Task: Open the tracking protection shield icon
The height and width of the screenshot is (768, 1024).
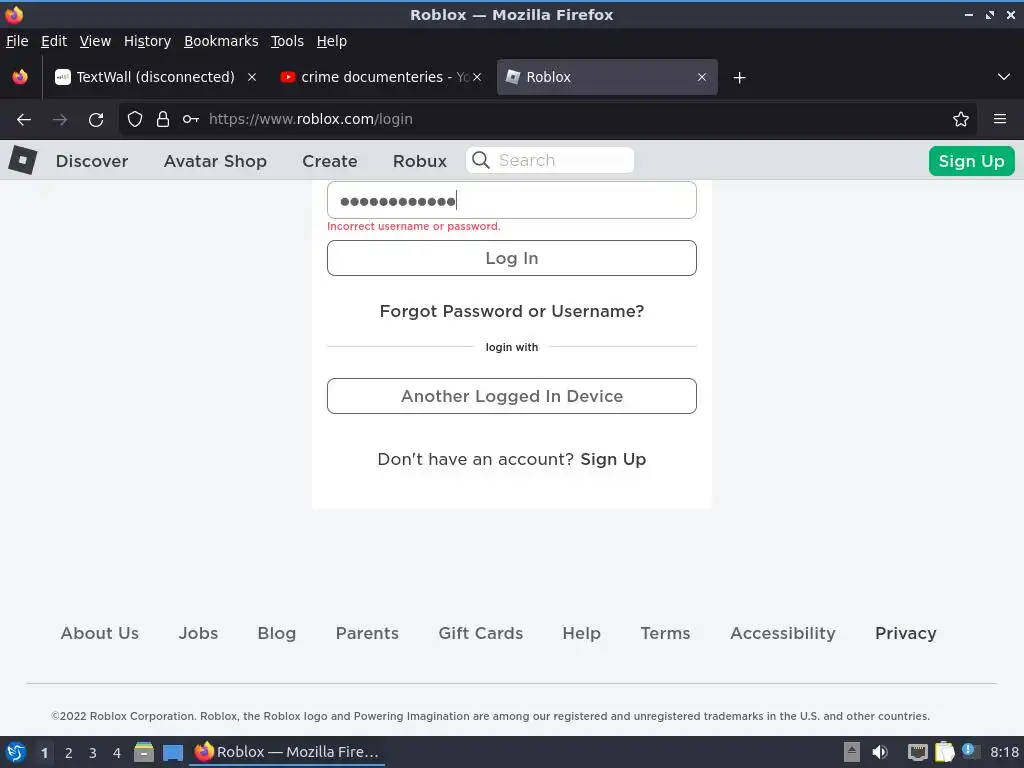Action: click(x=135, y=119)
